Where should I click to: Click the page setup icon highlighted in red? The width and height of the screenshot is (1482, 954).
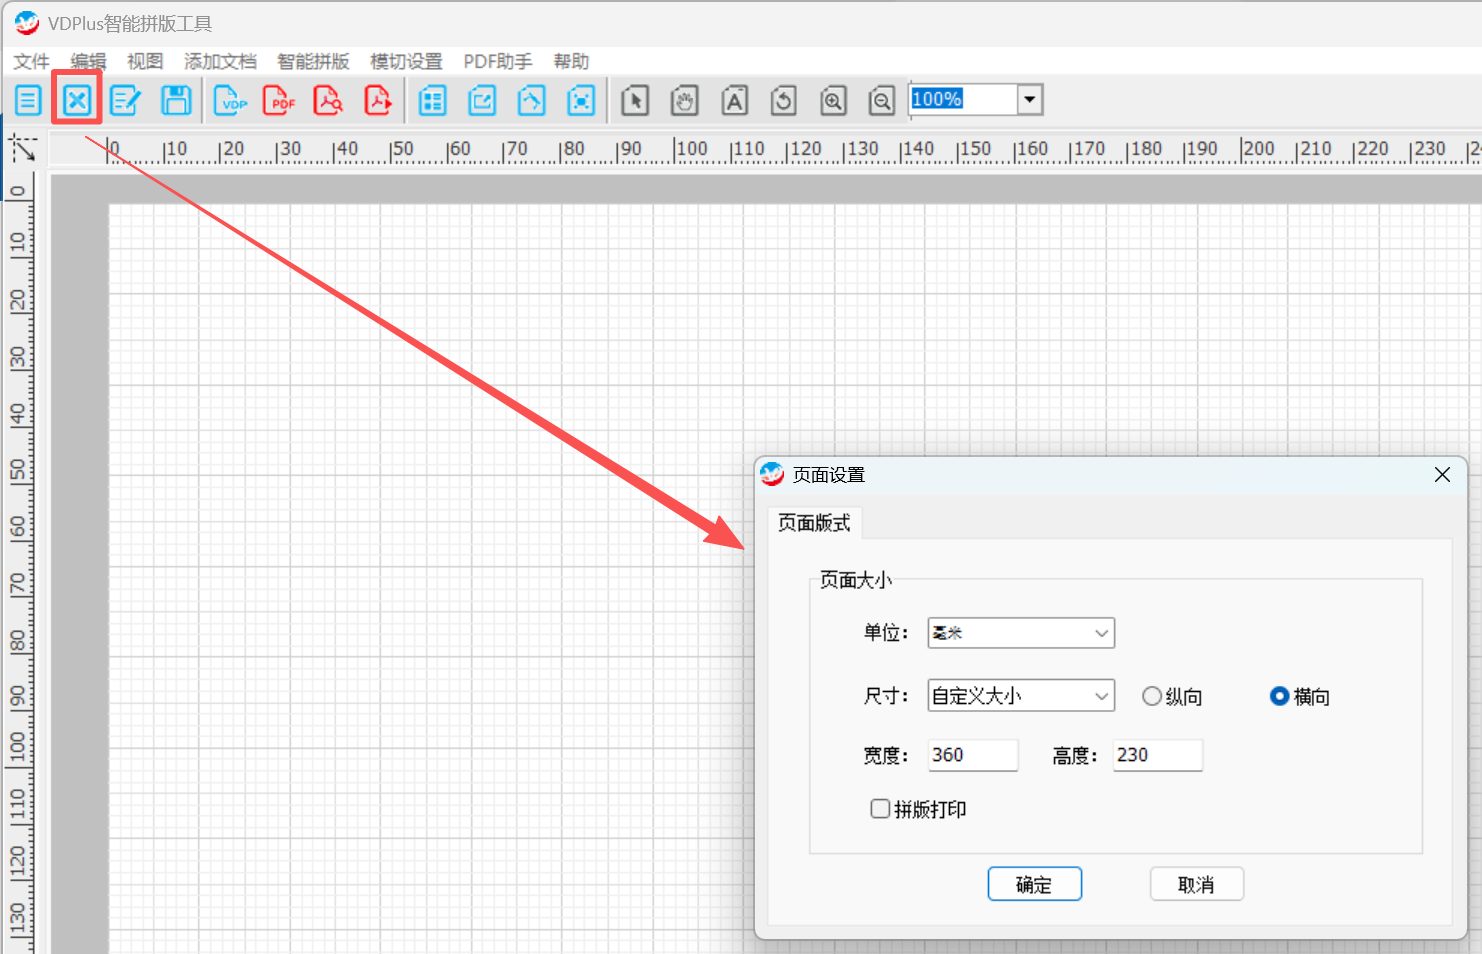click(x=77, y=100)
